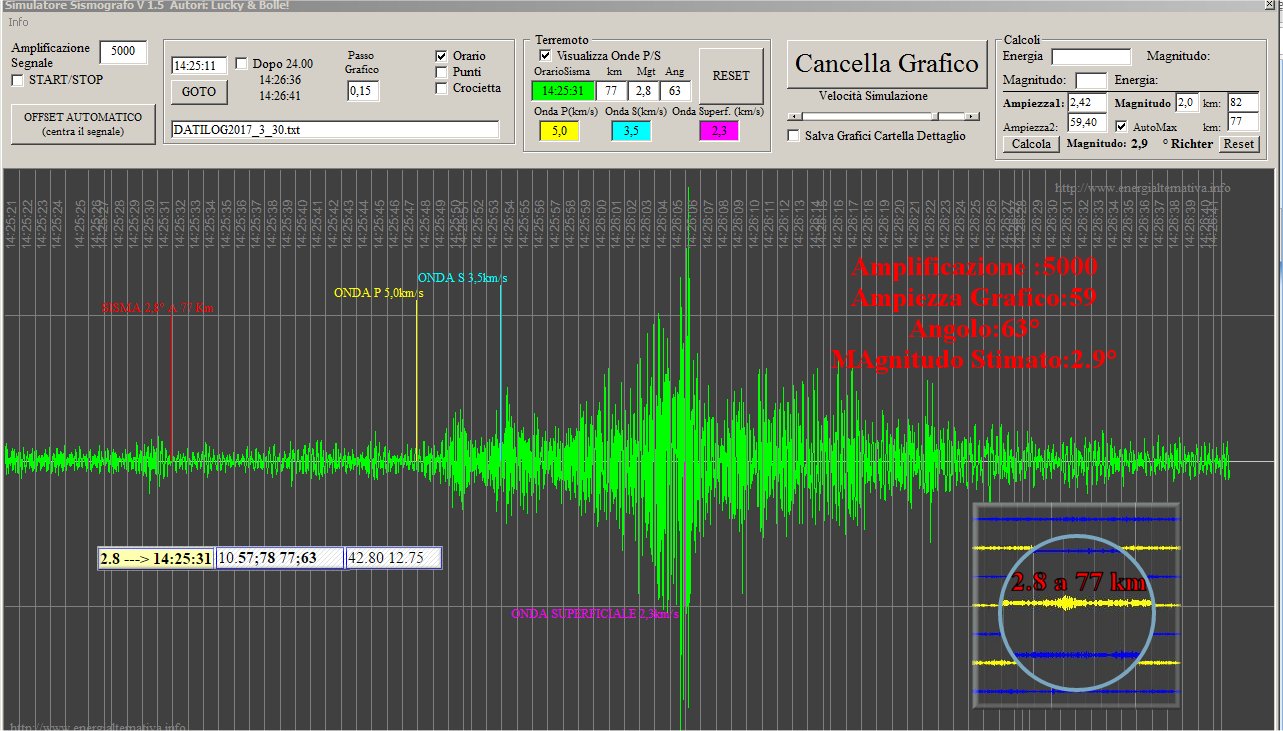Click the 'MAgnitudo Stimato:2.9°' red text
The image size is (1283, 731).
point(974,358)
